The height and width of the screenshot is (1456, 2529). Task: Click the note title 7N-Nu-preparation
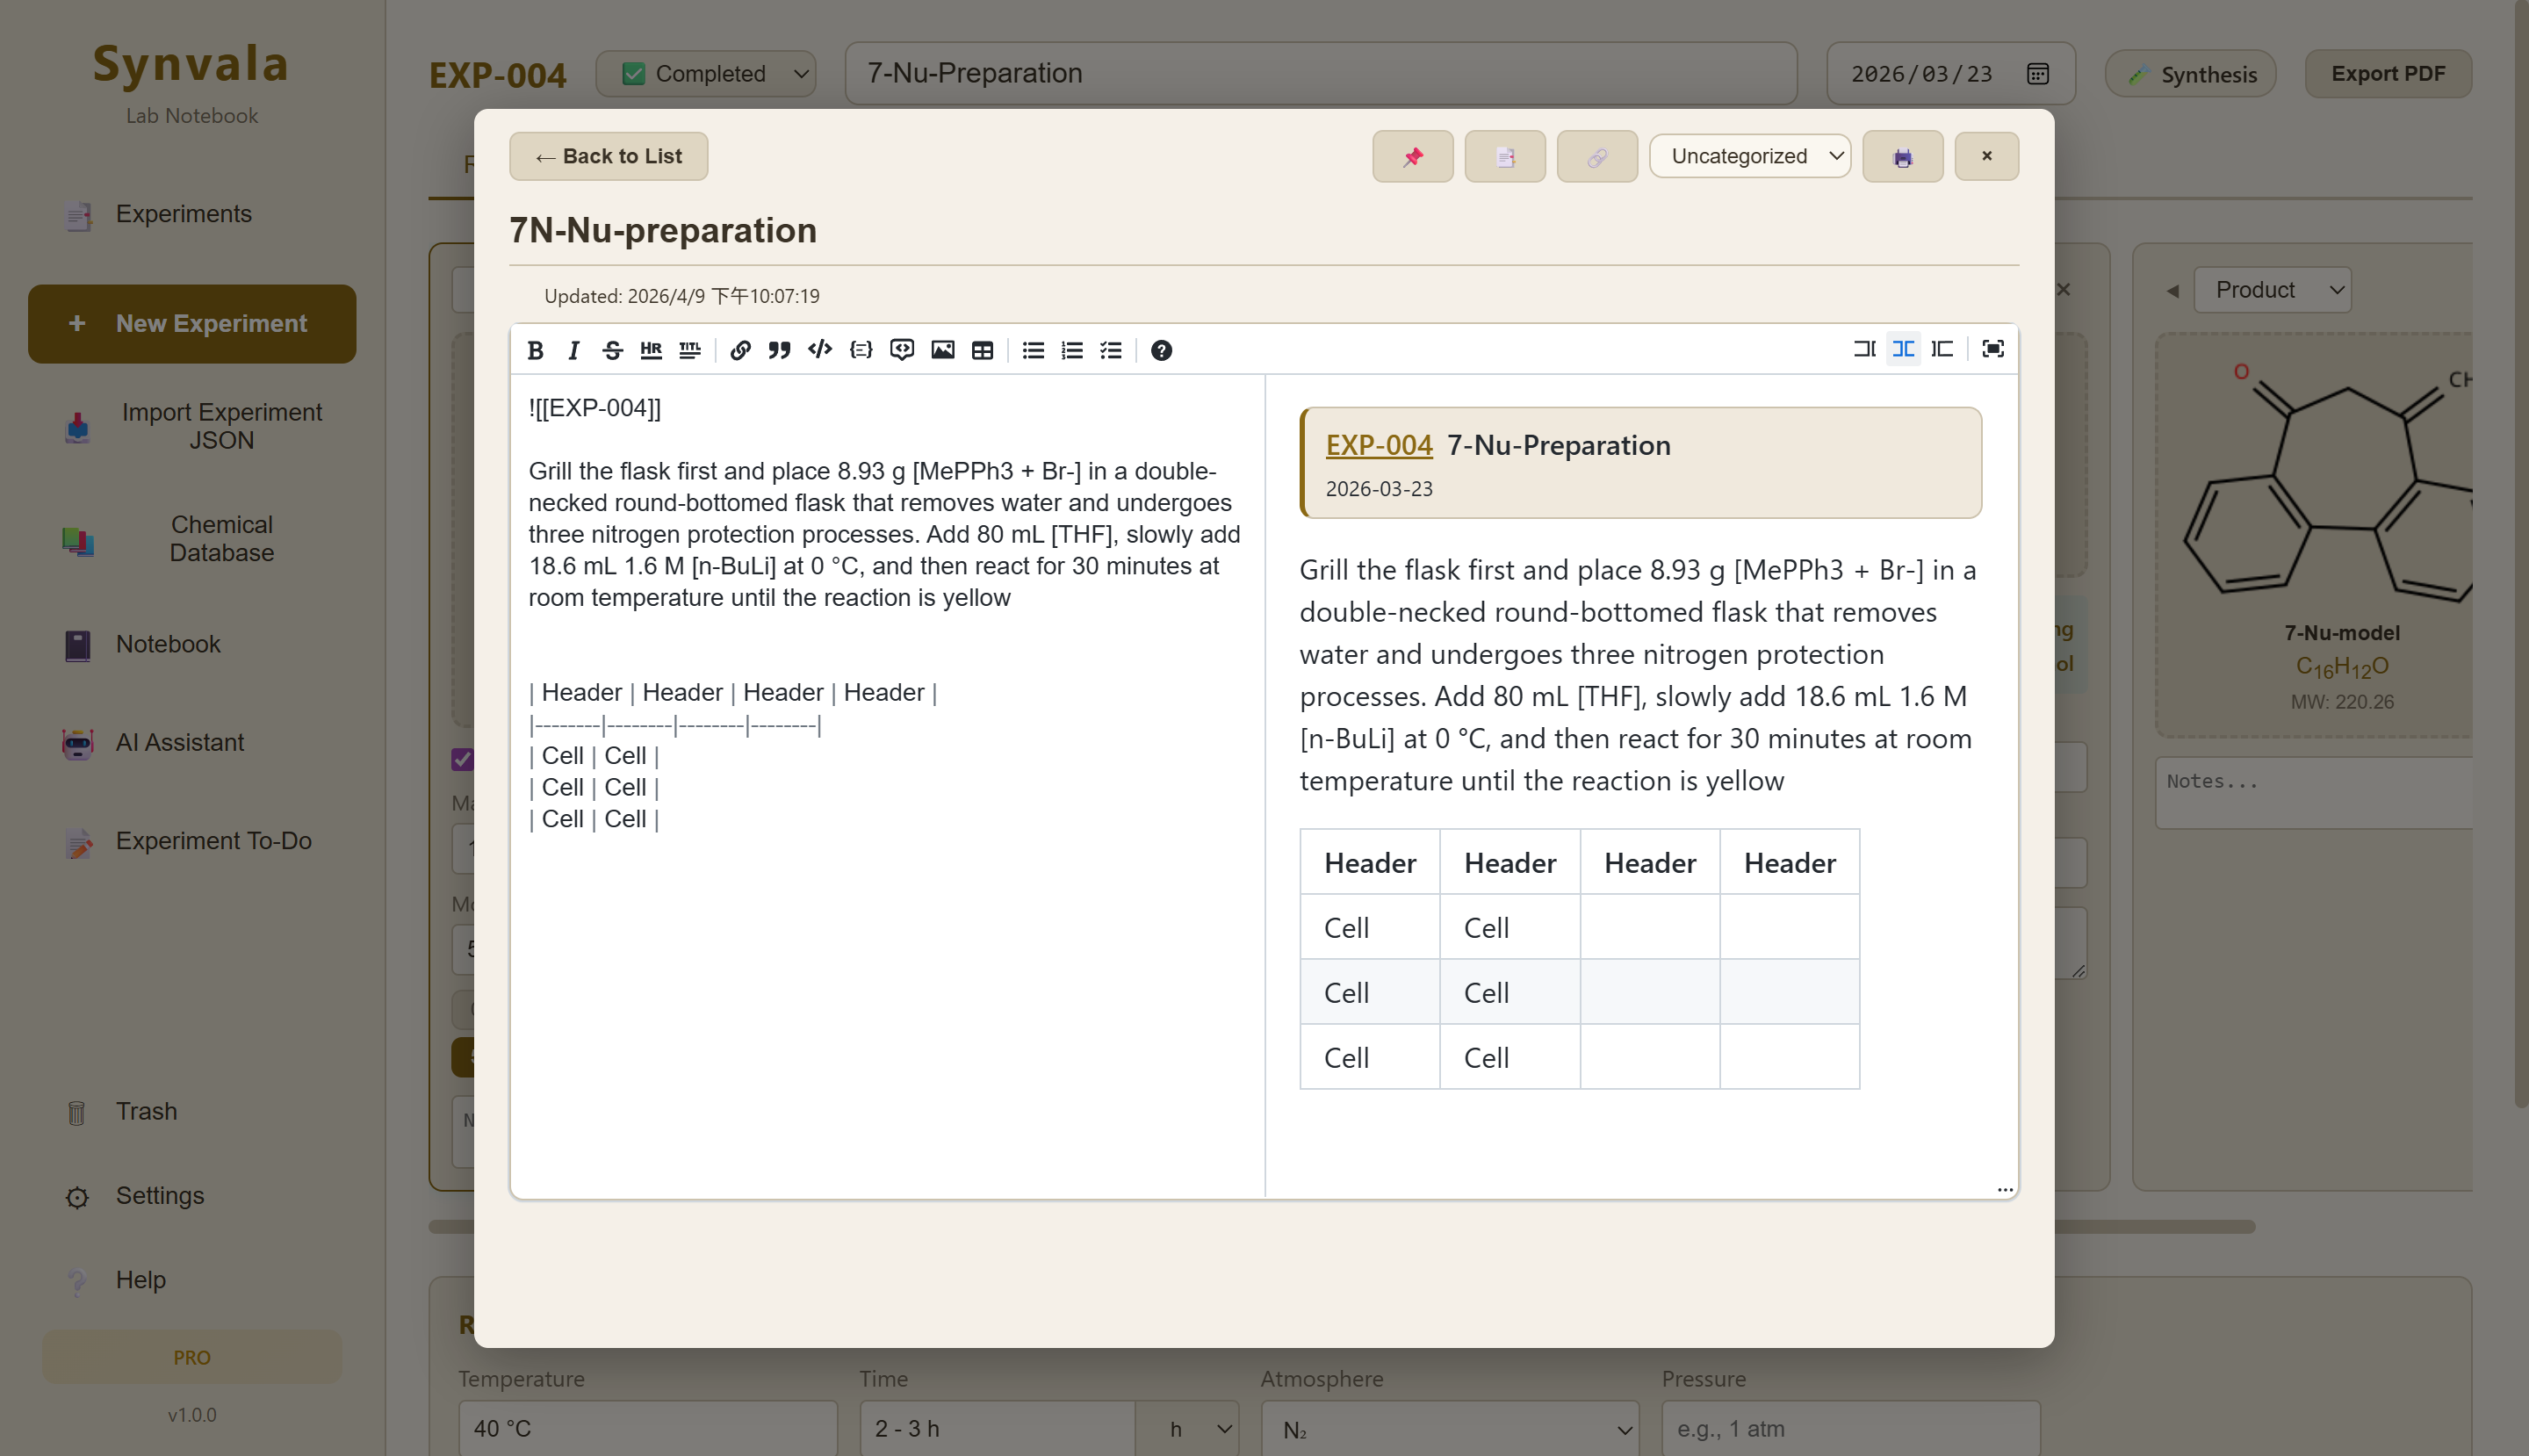coord(663,231)
